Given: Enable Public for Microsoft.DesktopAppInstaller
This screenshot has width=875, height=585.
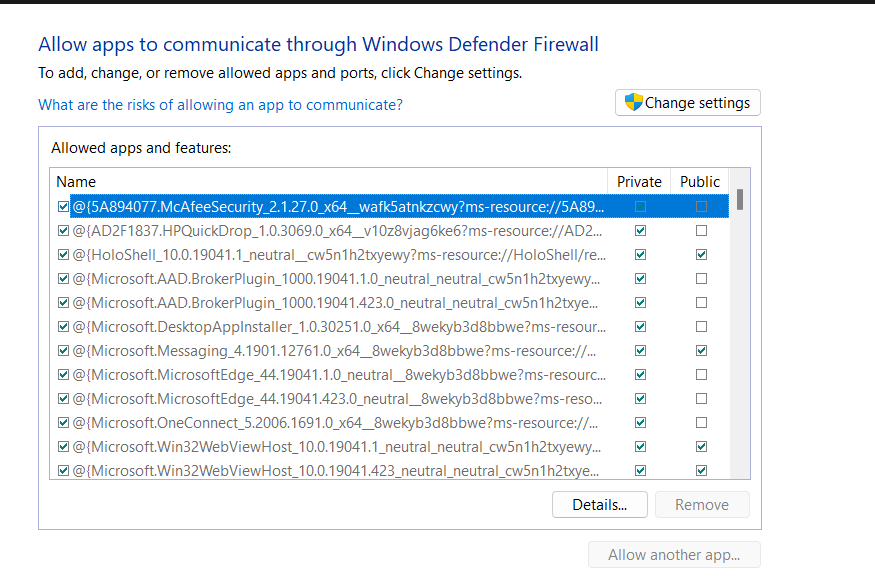Looking at the screenshot, I should coord(701,327).
